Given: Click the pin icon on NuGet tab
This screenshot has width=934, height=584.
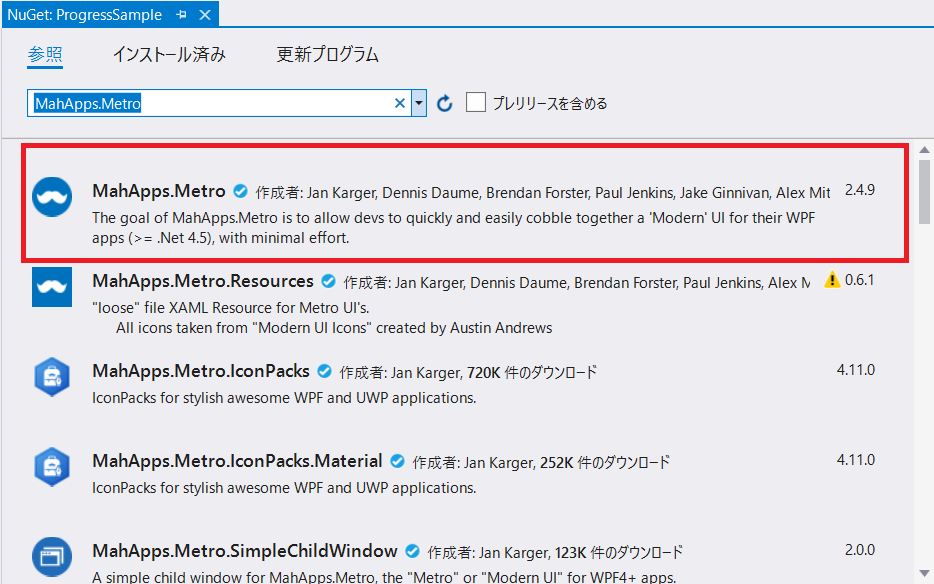Looking at the screenshot, I should click(x=182, y=15).
